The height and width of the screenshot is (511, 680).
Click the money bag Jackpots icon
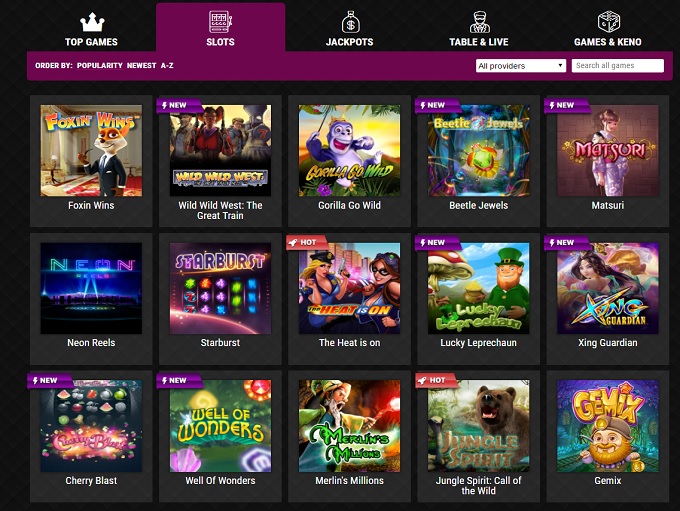pos(350,22)
